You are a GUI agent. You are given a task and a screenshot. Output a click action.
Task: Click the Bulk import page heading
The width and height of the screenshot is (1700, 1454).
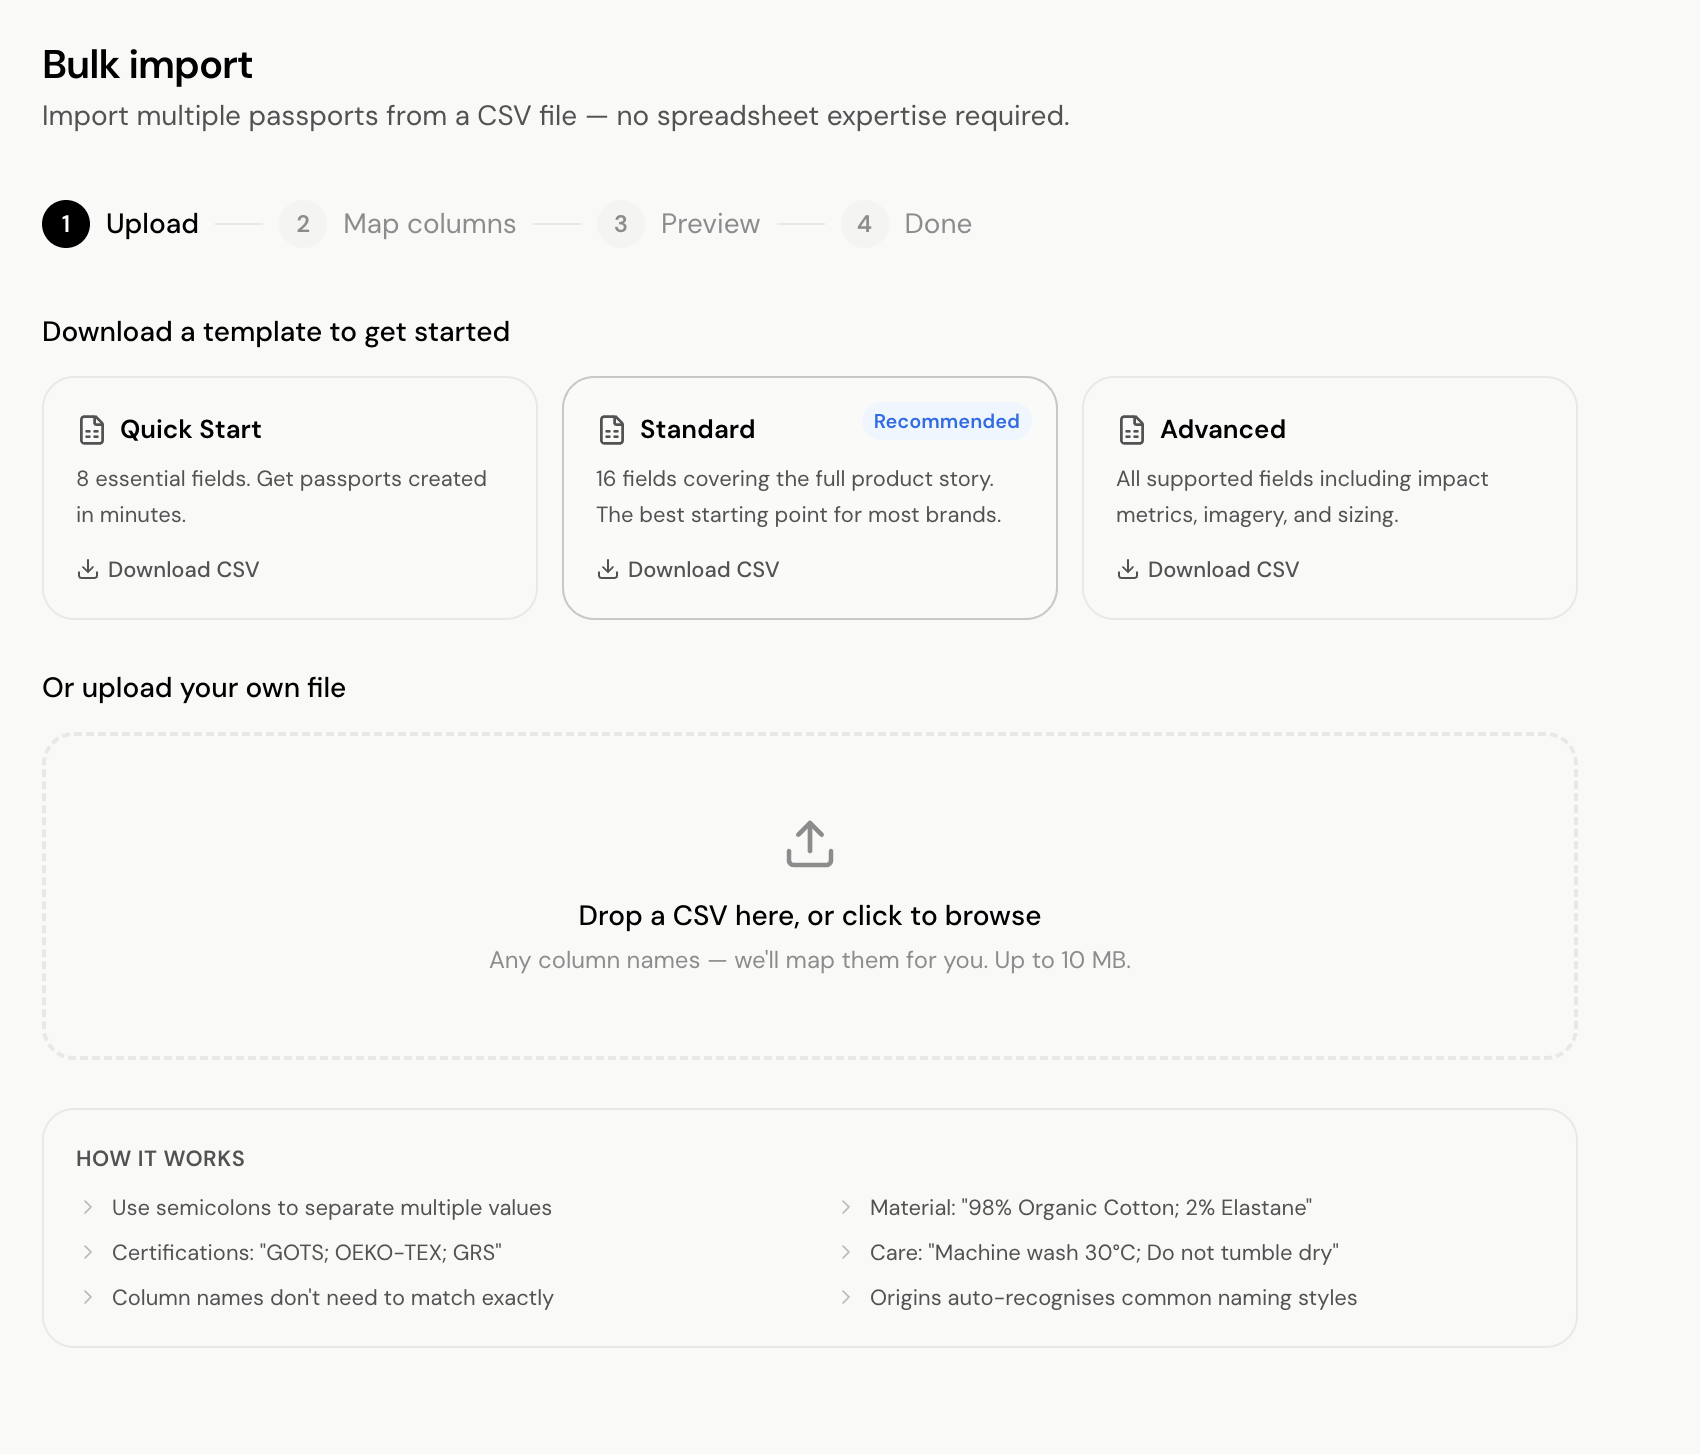coord(147,65)
